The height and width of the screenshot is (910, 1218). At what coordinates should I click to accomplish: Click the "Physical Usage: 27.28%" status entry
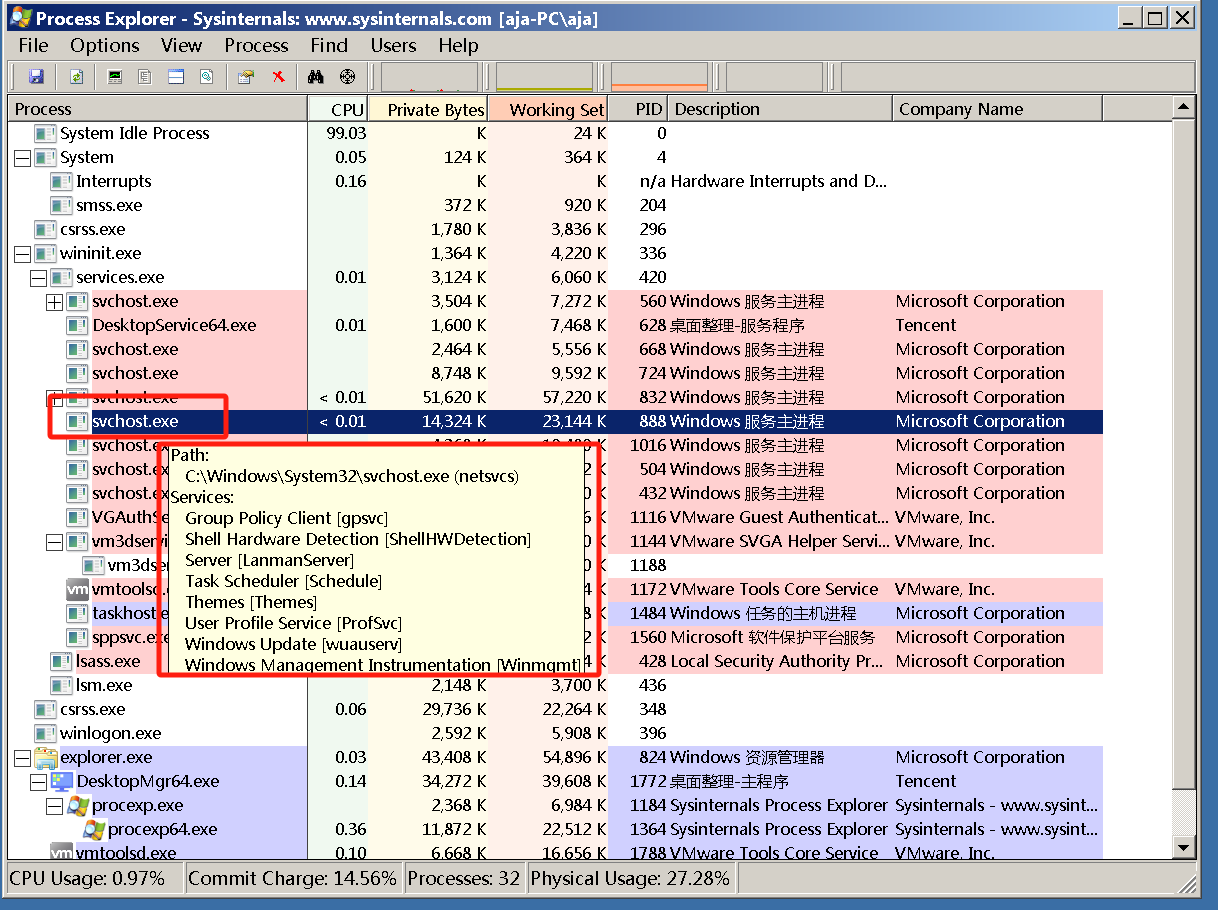(630, 878)
